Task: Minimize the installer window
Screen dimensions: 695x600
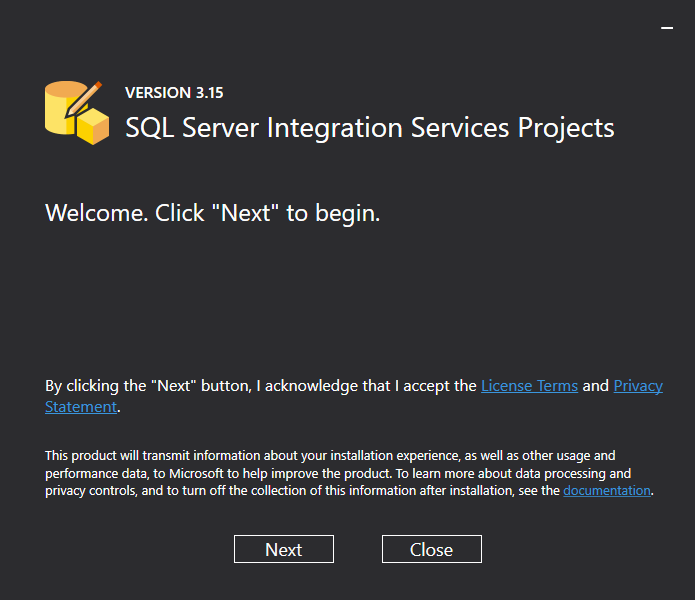Action: 667,29
